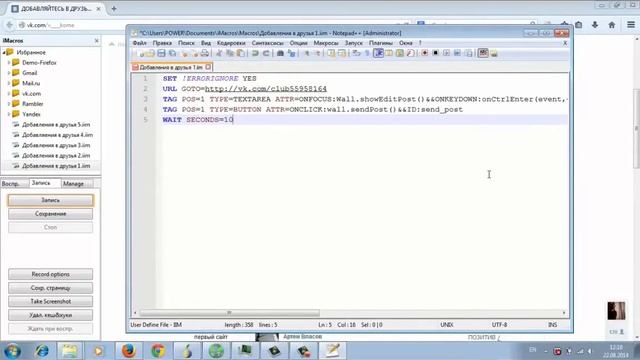The width and height of the screenshot is (640, 360).
Task: Click the Synchronize Vertical Scrolling icon
Action: point(331,53)
